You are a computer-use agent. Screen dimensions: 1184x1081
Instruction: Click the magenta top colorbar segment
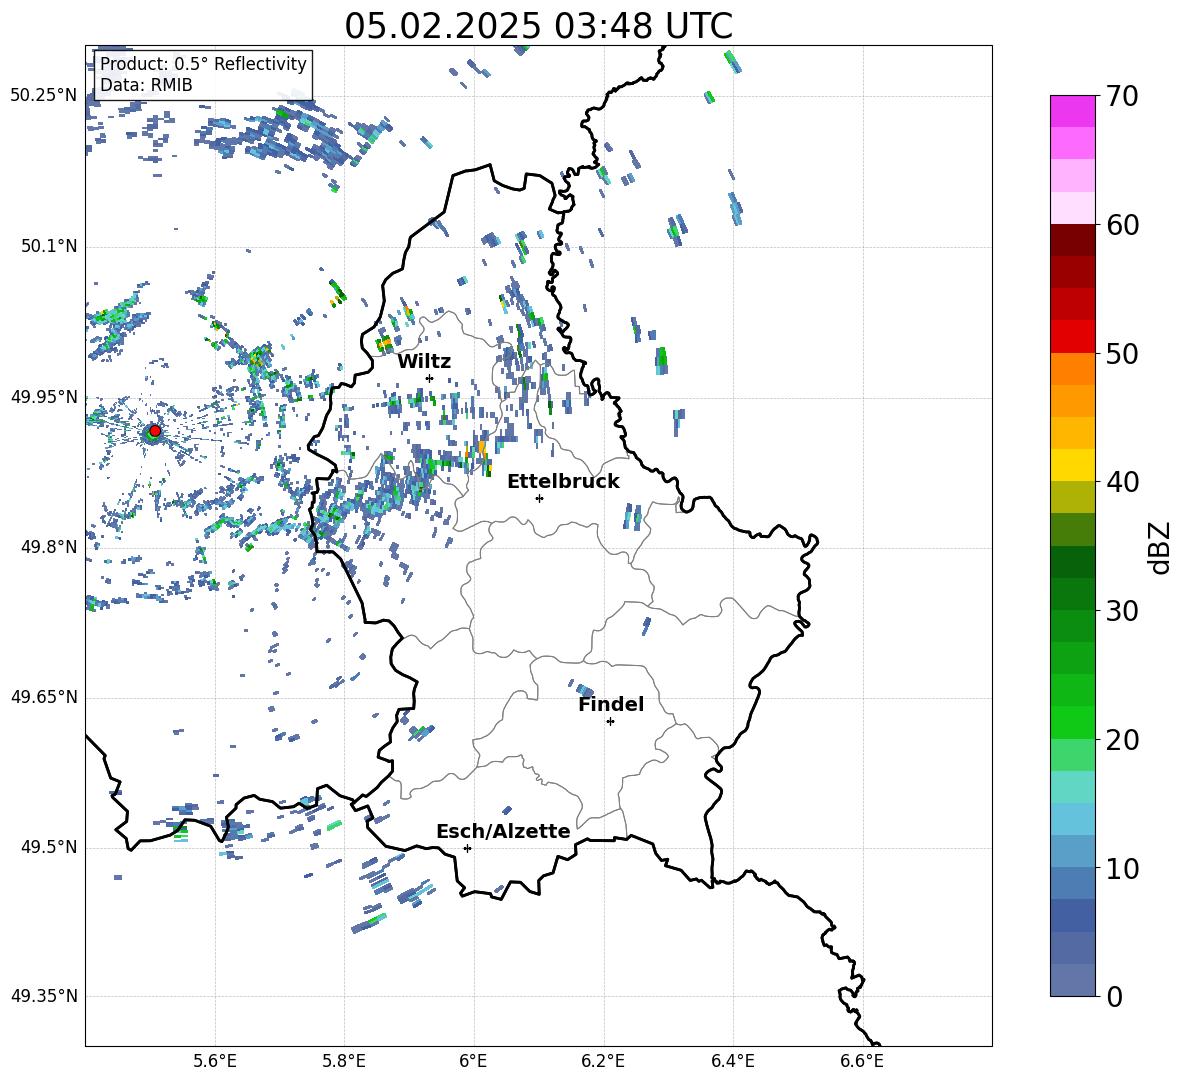[x=1072, y=111]
